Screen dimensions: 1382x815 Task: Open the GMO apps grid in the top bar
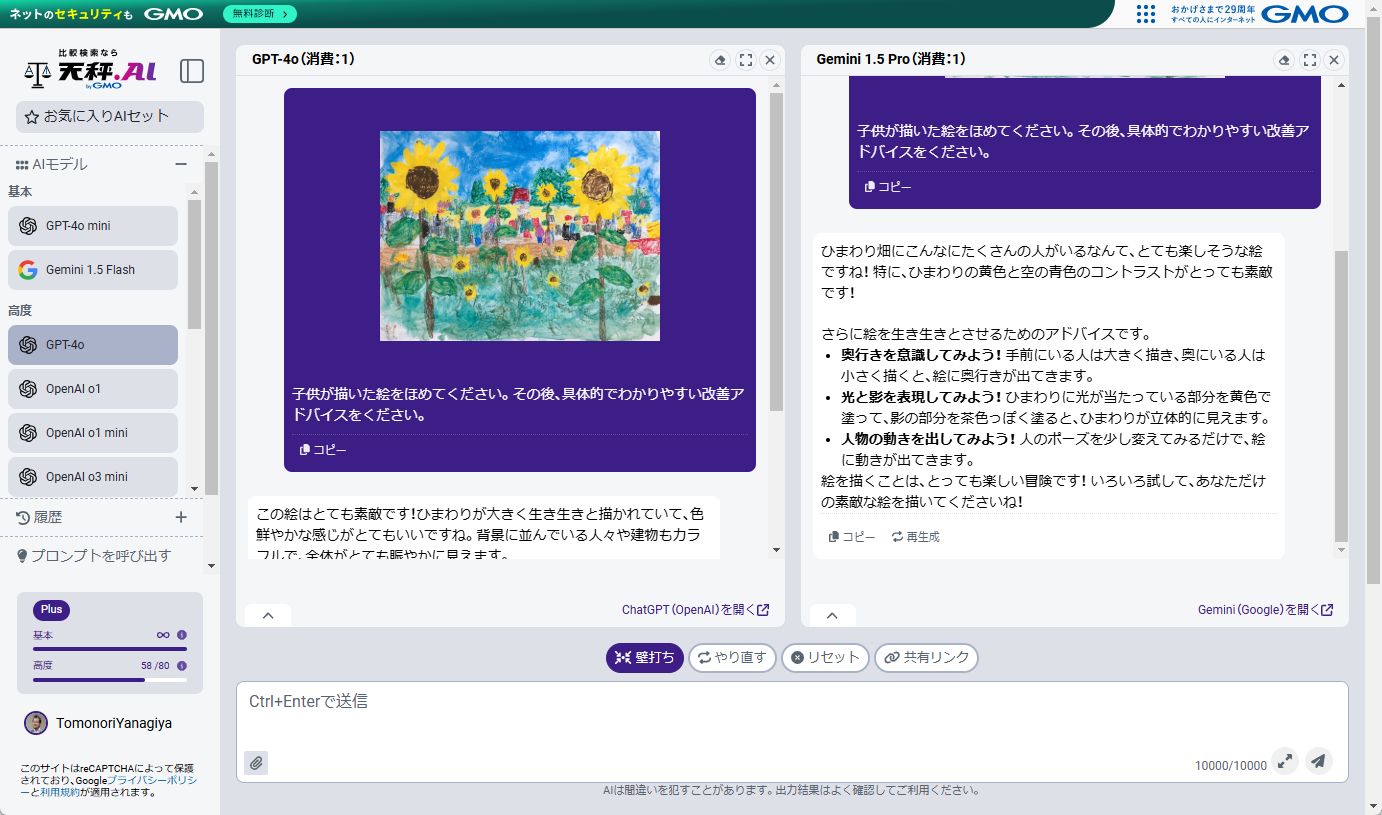(x=1144, y=14)
